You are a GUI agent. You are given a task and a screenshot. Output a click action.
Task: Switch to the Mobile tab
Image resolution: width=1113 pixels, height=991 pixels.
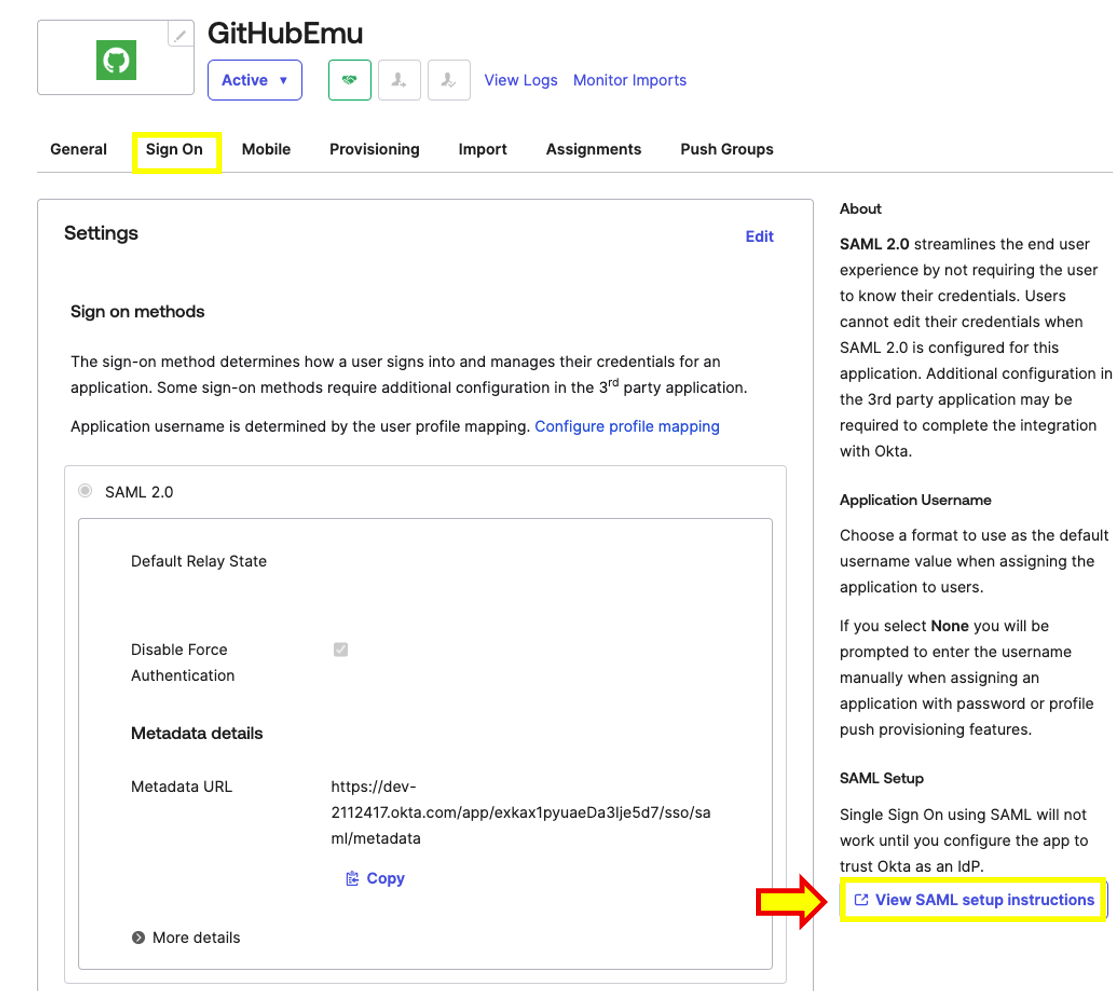click(x=266, y=149)
